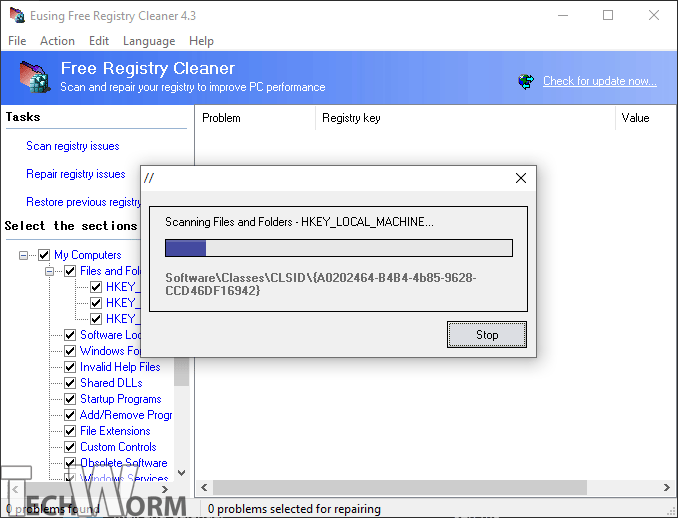Uncheck Startup Programs checkbox
The image size is (678, 518).
point(70,399)
